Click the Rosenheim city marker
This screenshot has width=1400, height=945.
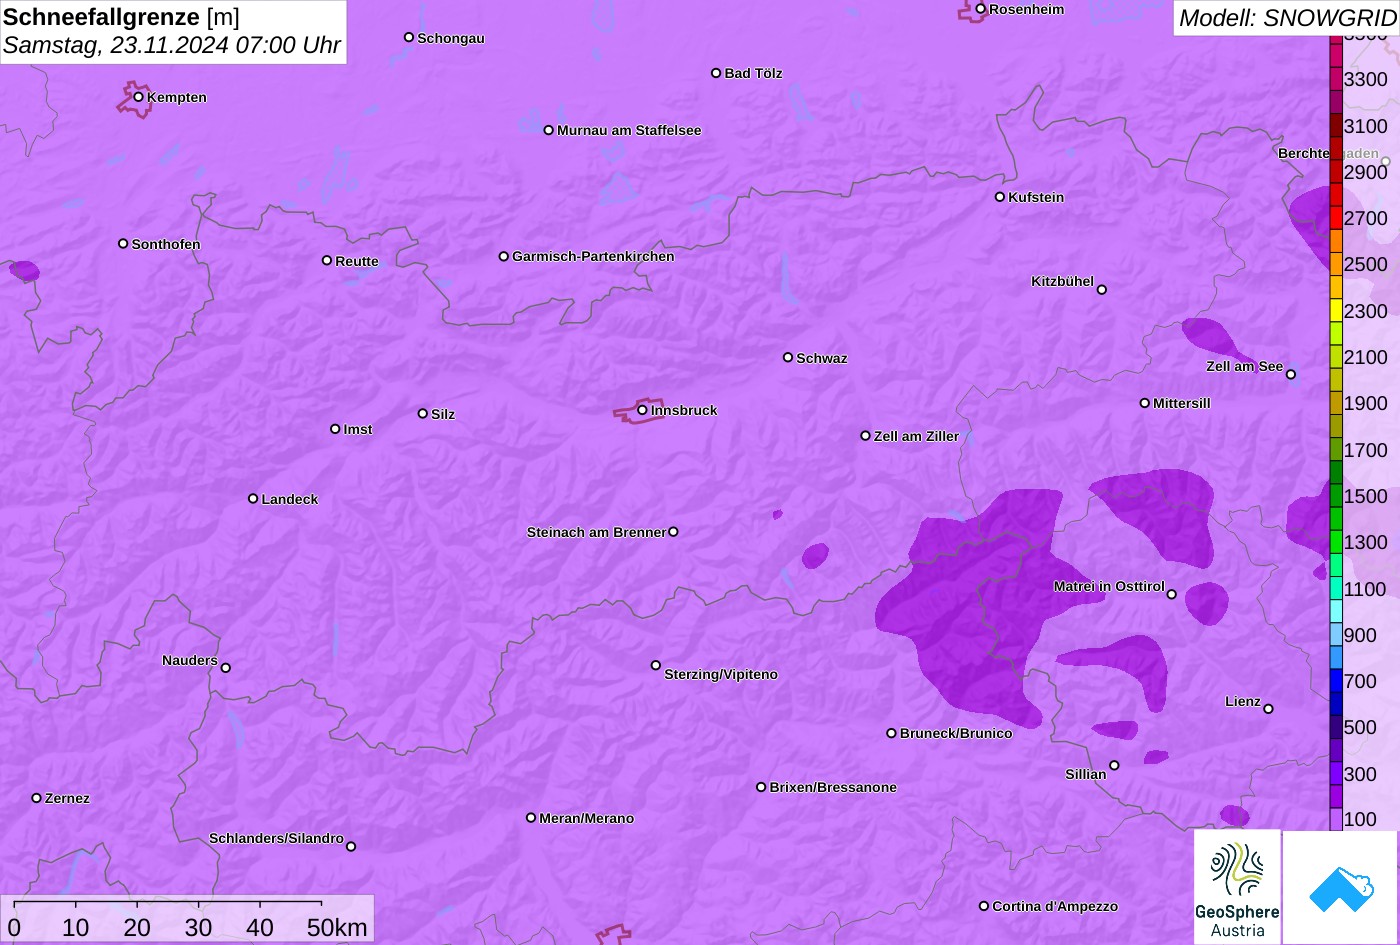pos(981,9)
